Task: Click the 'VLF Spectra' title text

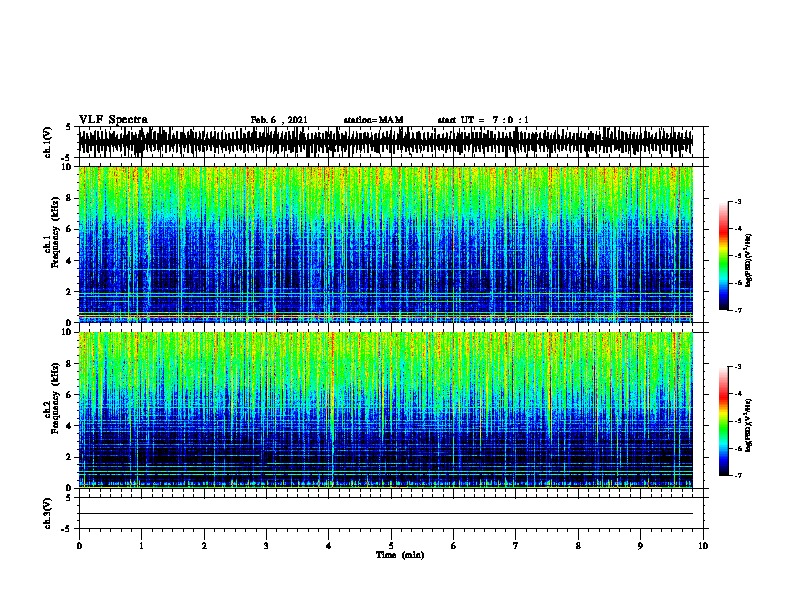Action: (113, 120)
